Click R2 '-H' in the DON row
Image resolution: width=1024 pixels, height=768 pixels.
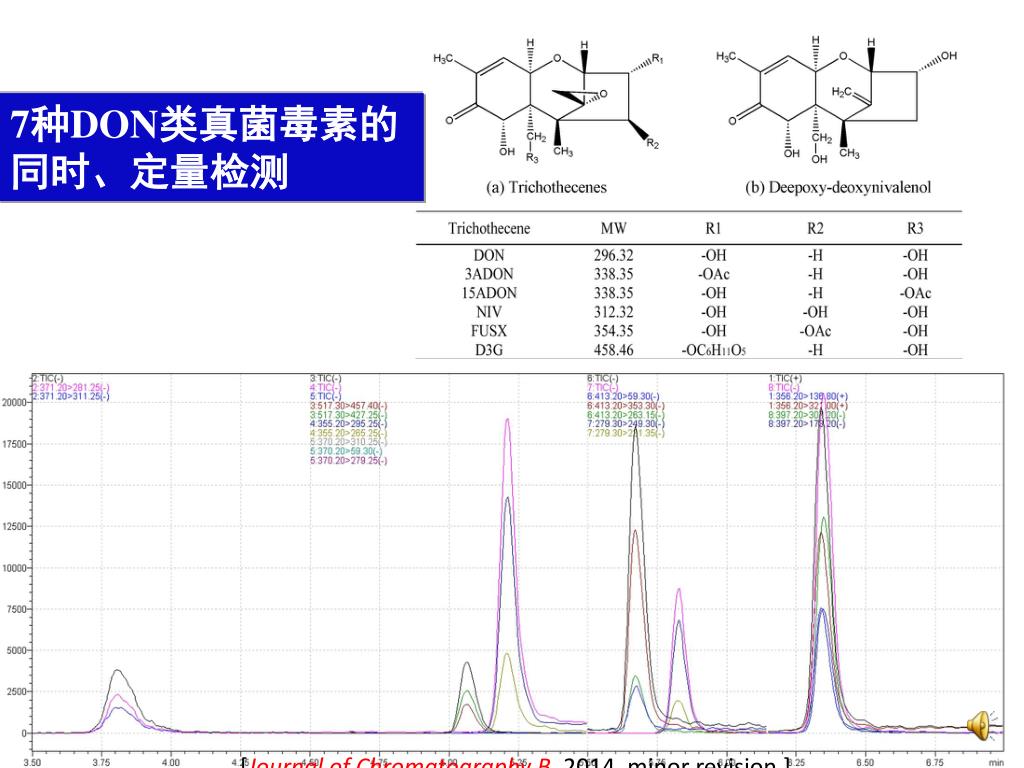[815, 255]
